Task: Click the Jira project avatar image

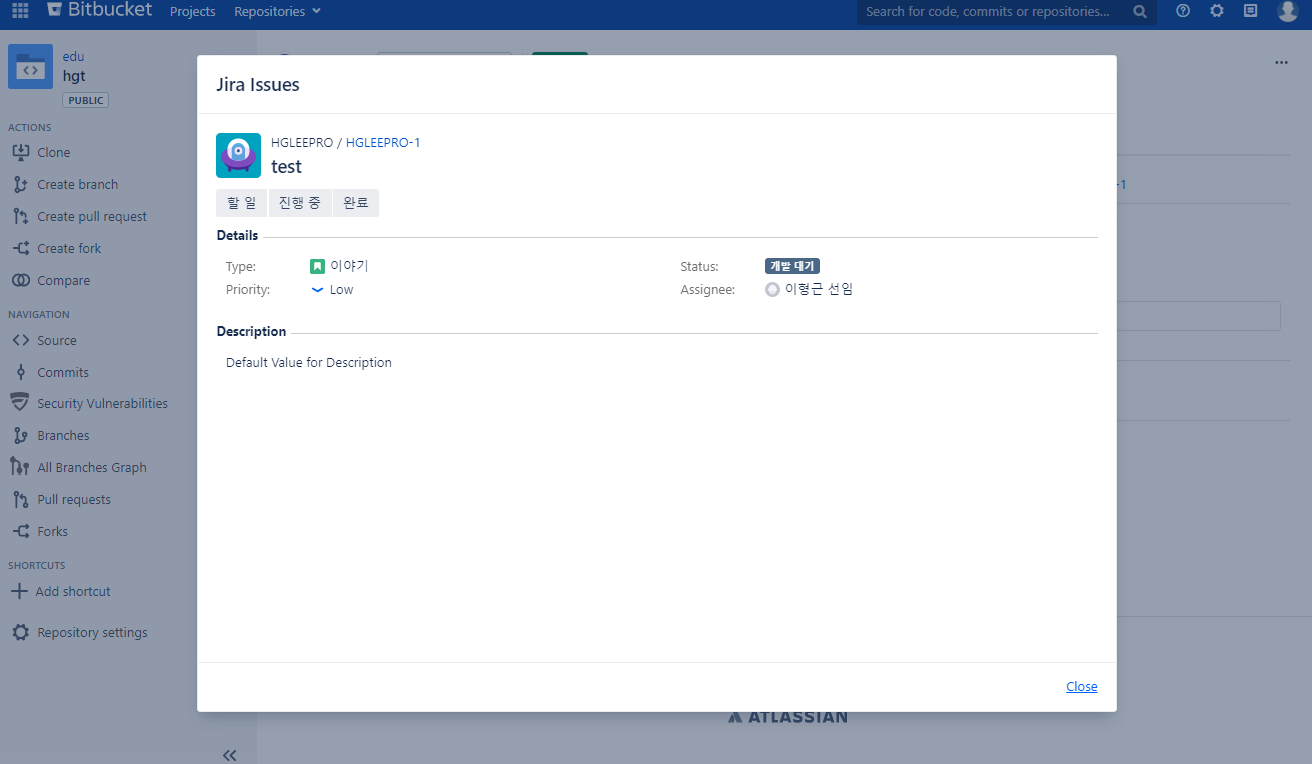Action: [x=238, y=155]
